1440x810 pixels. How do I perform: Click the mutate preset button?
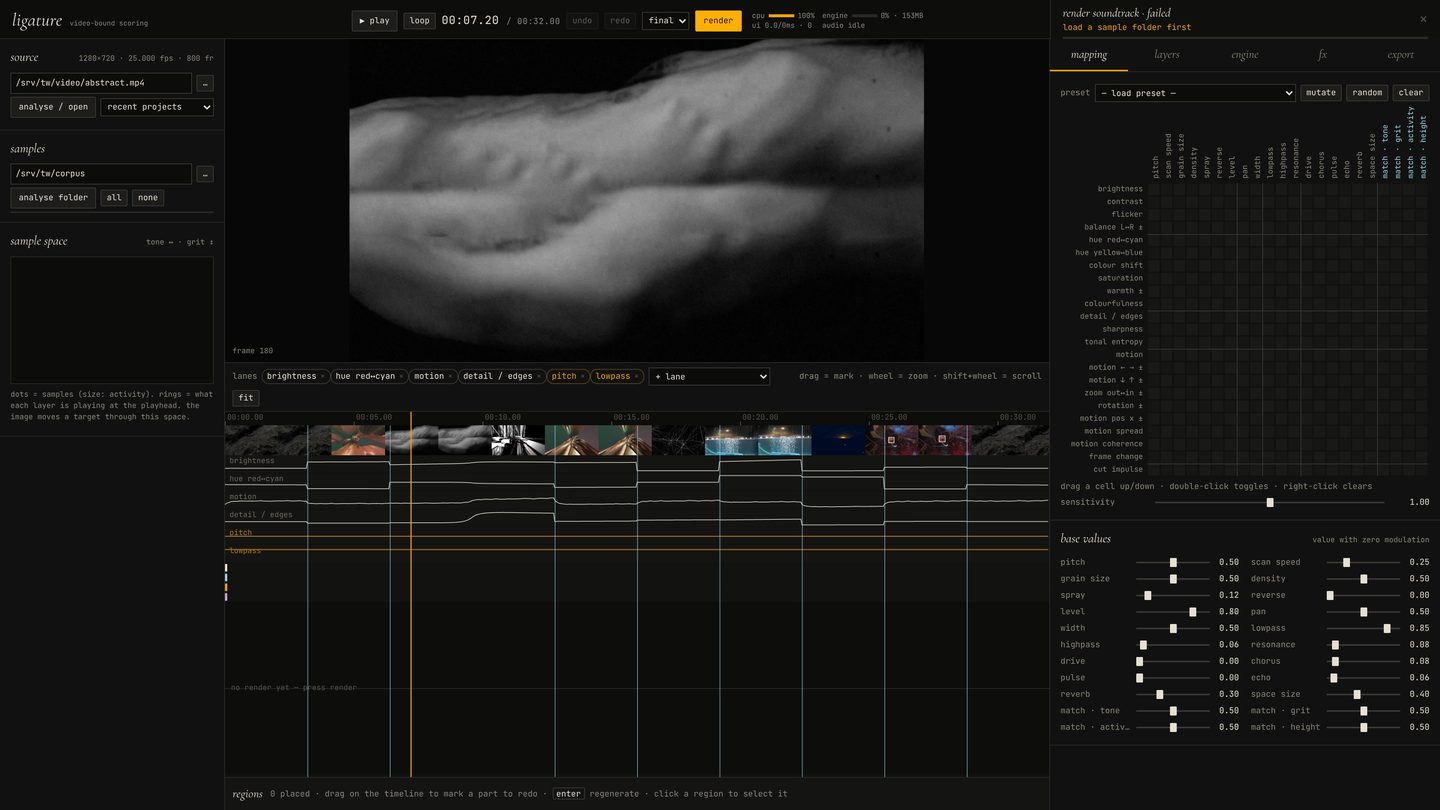click(1321, 93)
